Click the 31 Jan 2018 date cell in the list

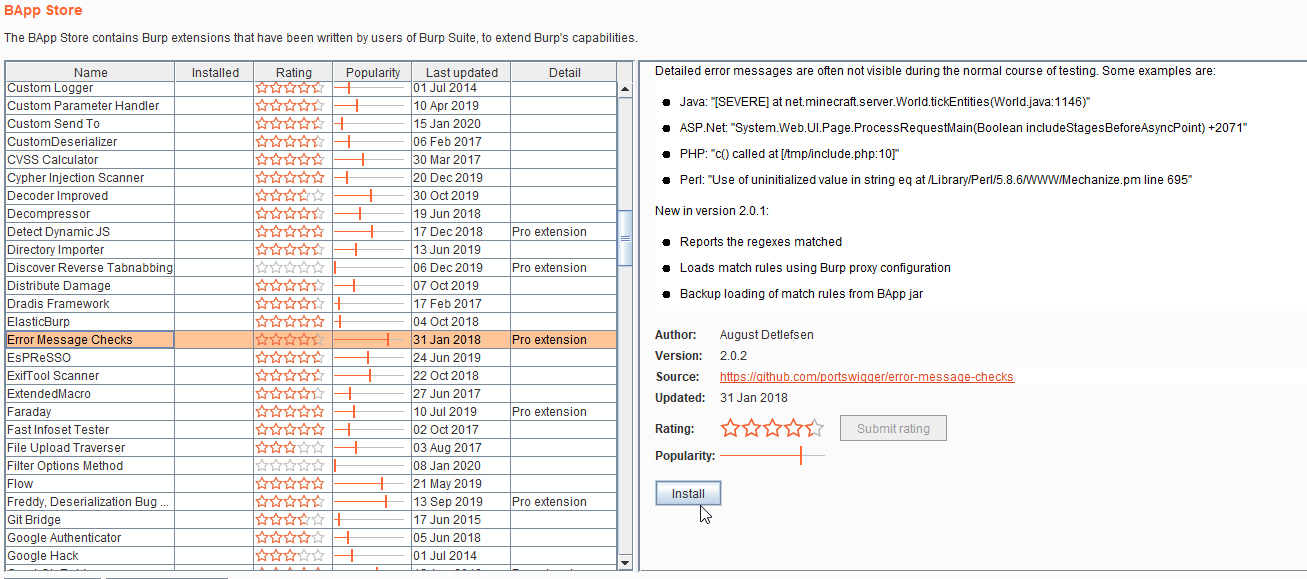[x=461, y=340]
